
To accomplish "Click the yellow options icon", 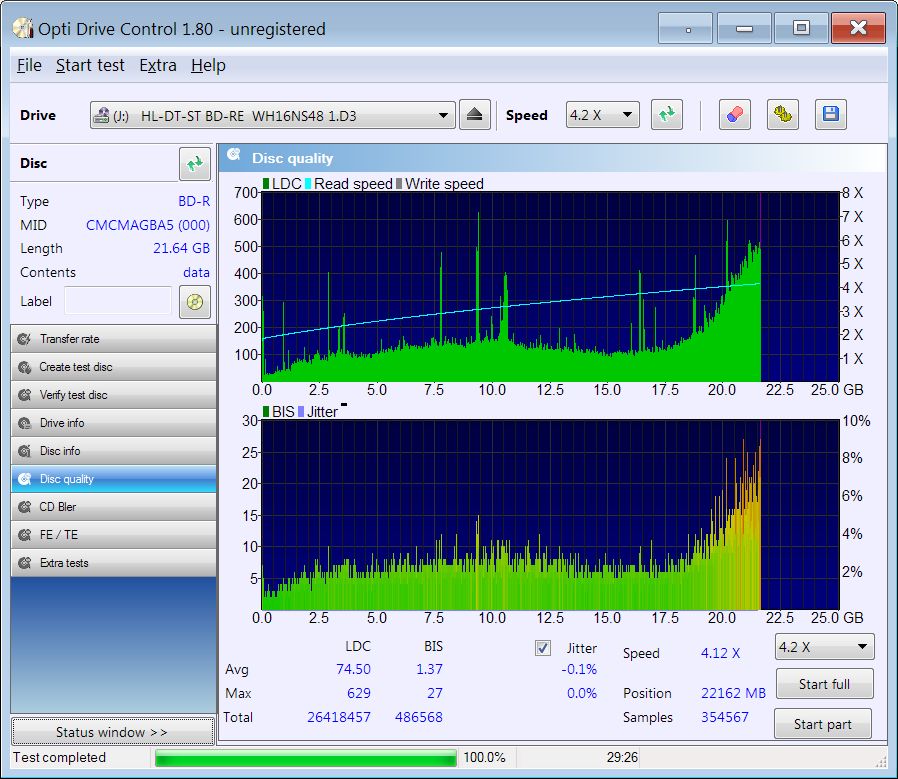I will 783,115.
